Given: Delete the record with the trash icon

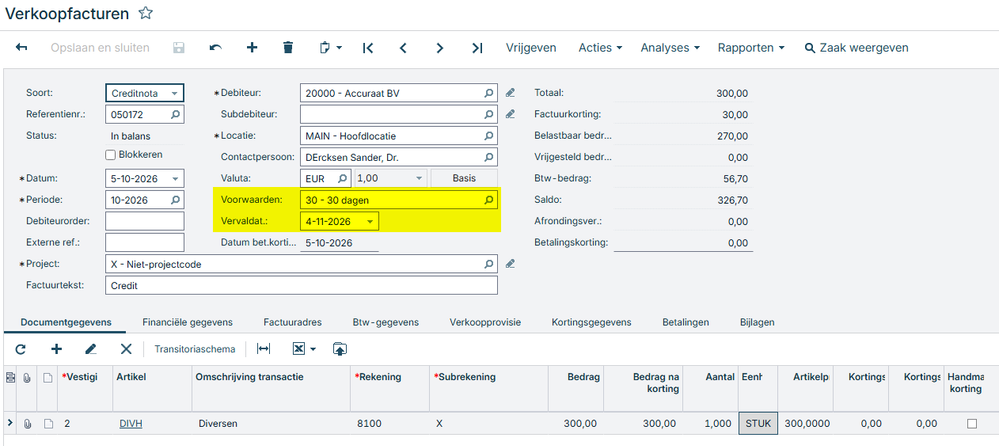Looking at the screenshot, I should click(288, 48).
